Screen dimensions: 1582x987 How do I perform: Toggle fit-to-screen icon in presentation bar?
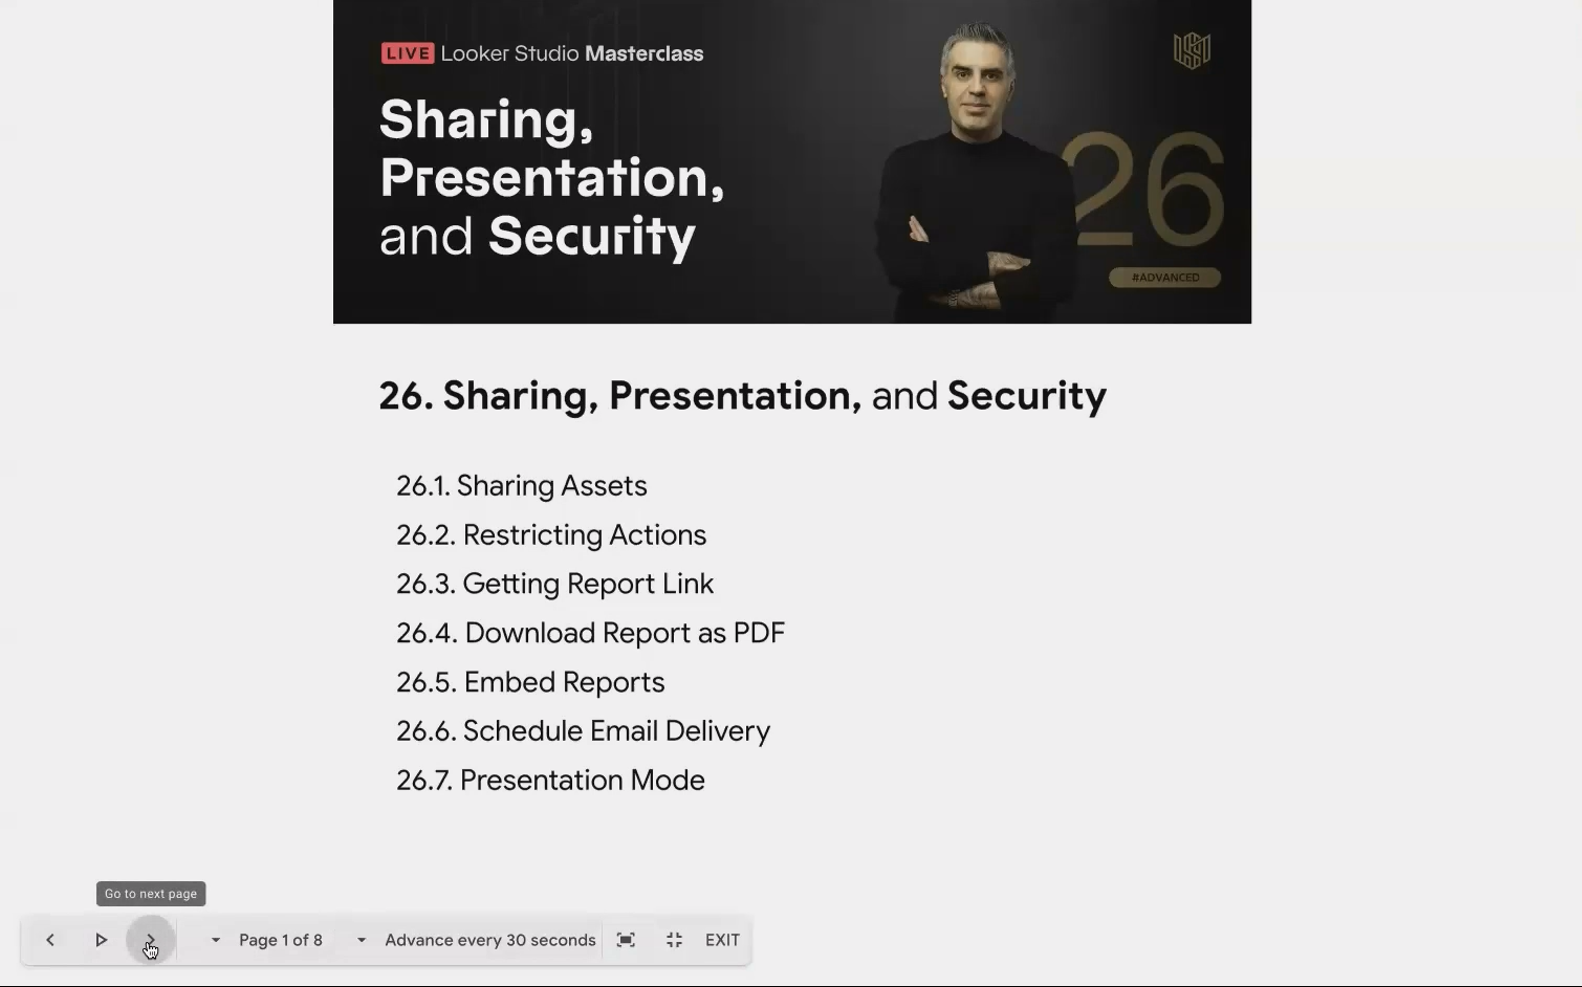coord(626,940)
